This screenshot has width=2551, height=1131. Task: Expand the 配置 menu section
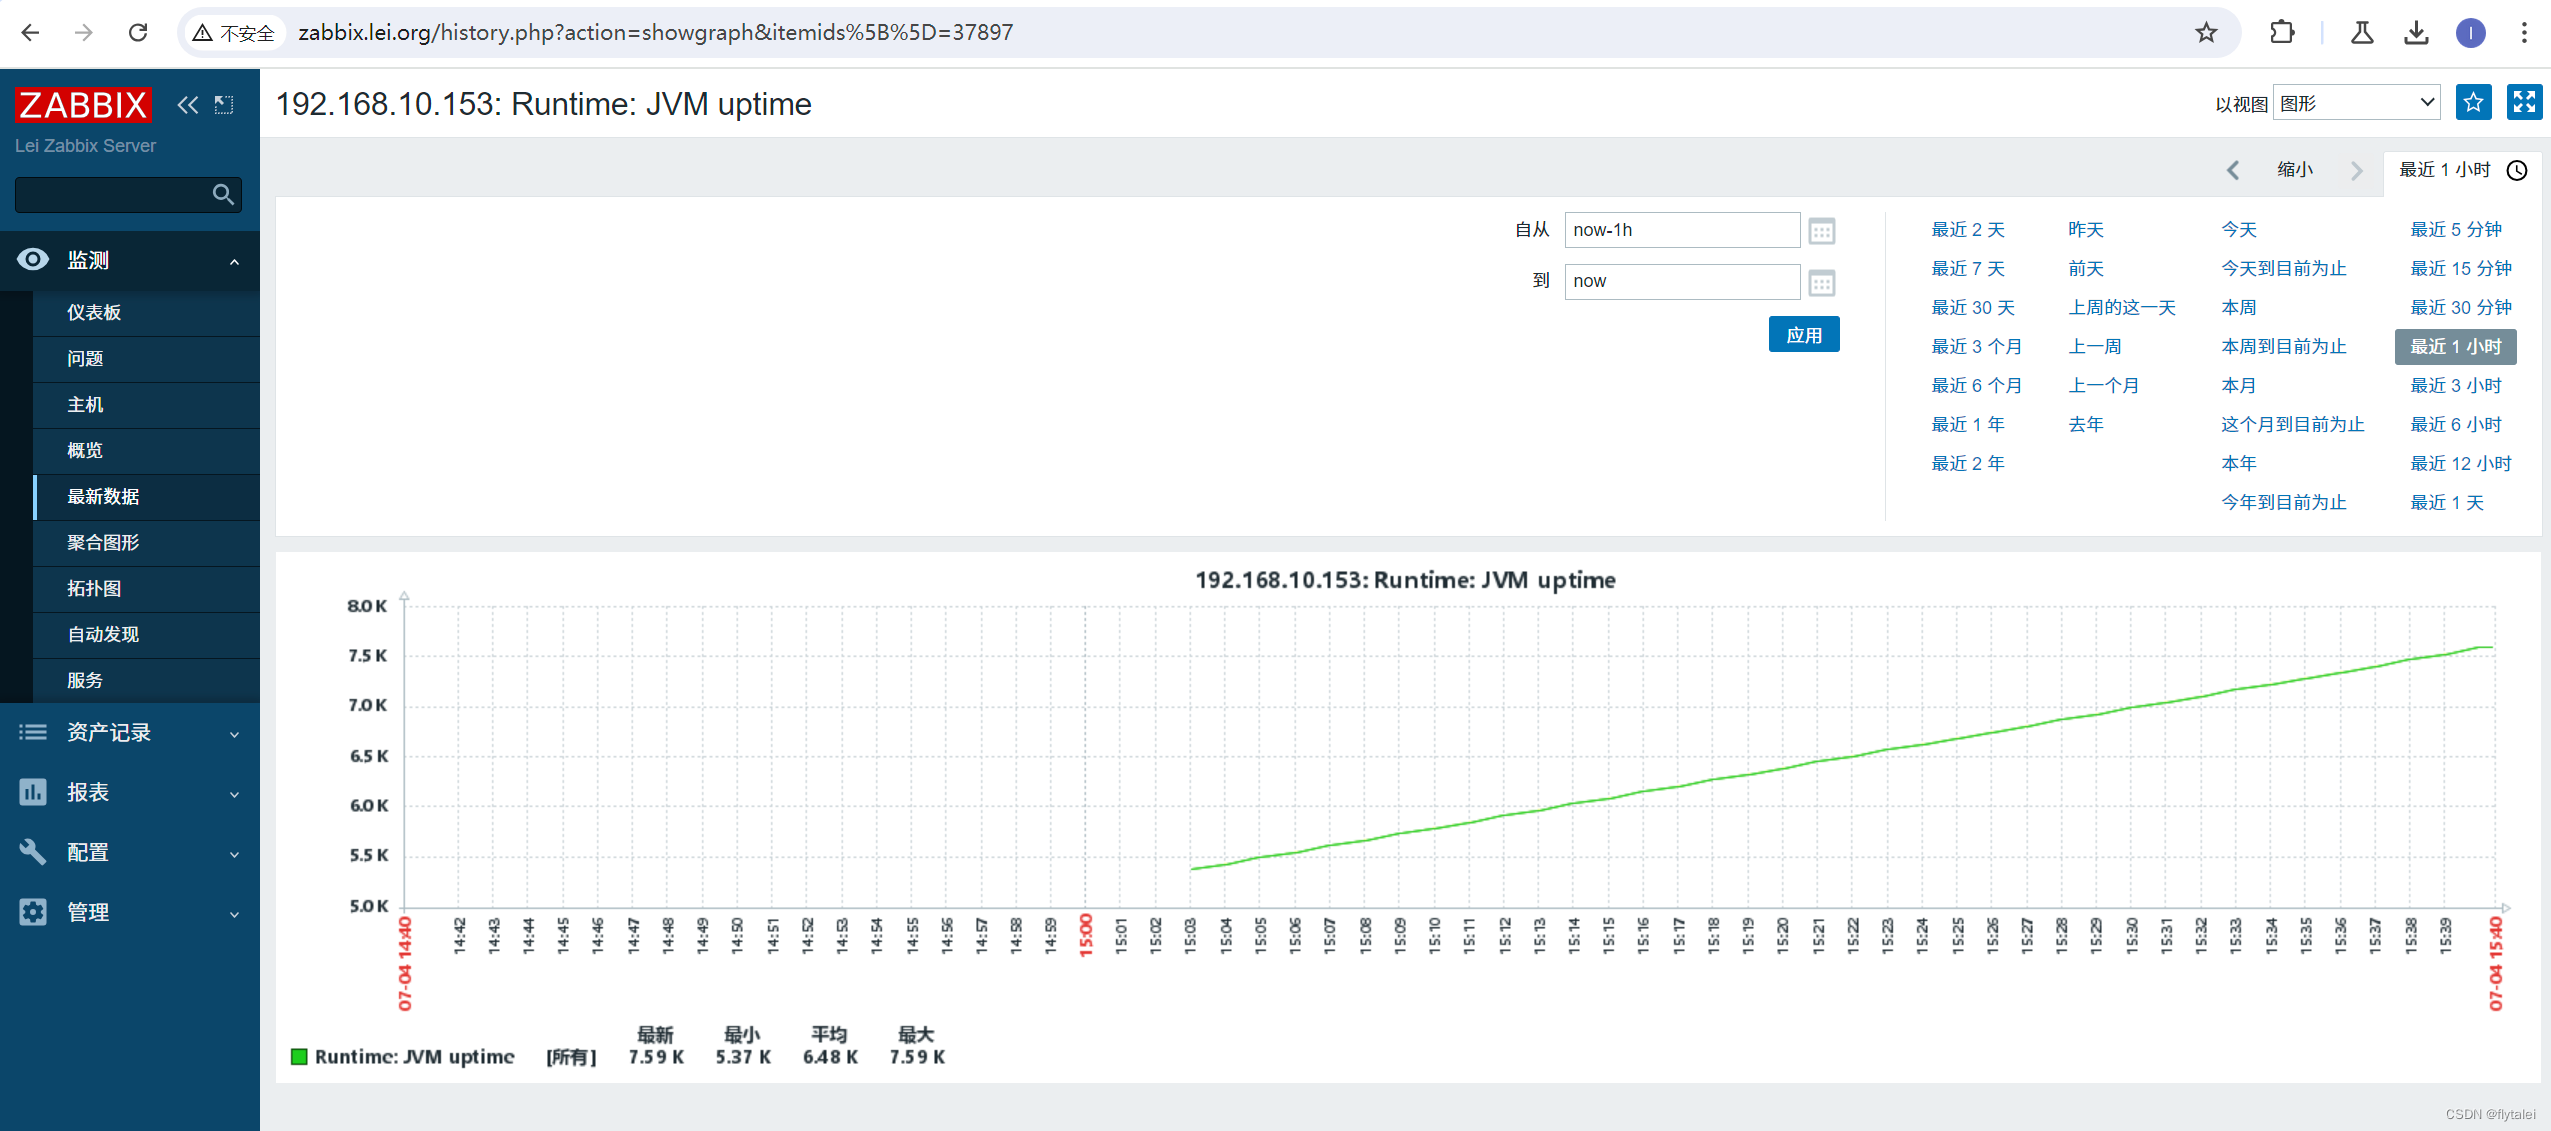point(234,853)
